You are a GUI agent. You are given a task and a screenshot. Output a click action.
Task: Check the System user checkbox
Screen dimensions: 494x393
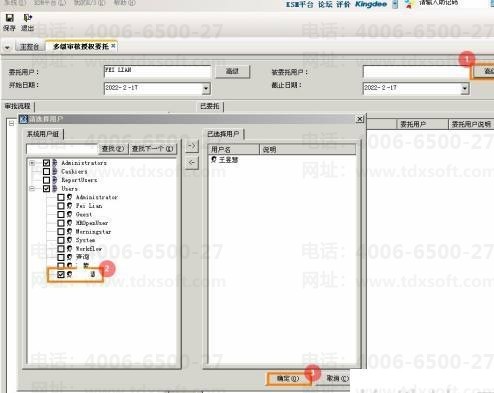pyautogui.click(x=61, y=240)
